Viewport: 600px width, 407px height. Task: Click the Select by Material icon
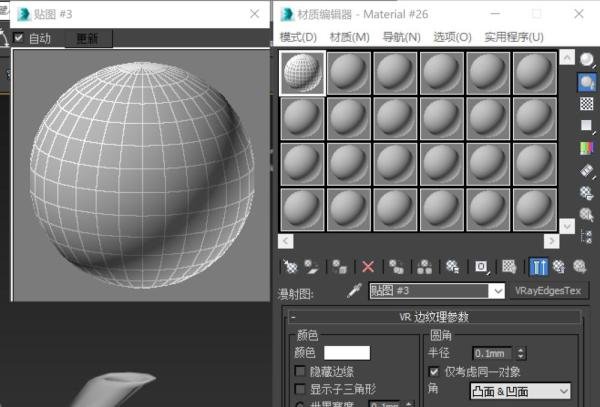586,215
